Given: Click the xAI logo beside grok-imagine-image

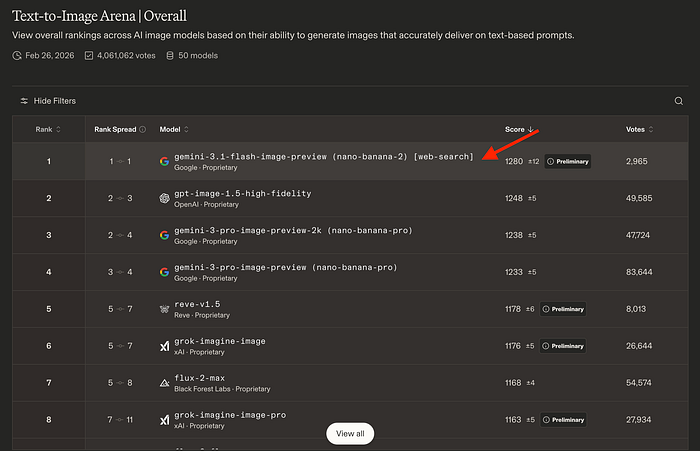Looking at the screenshot, I should tap(164, 346).
